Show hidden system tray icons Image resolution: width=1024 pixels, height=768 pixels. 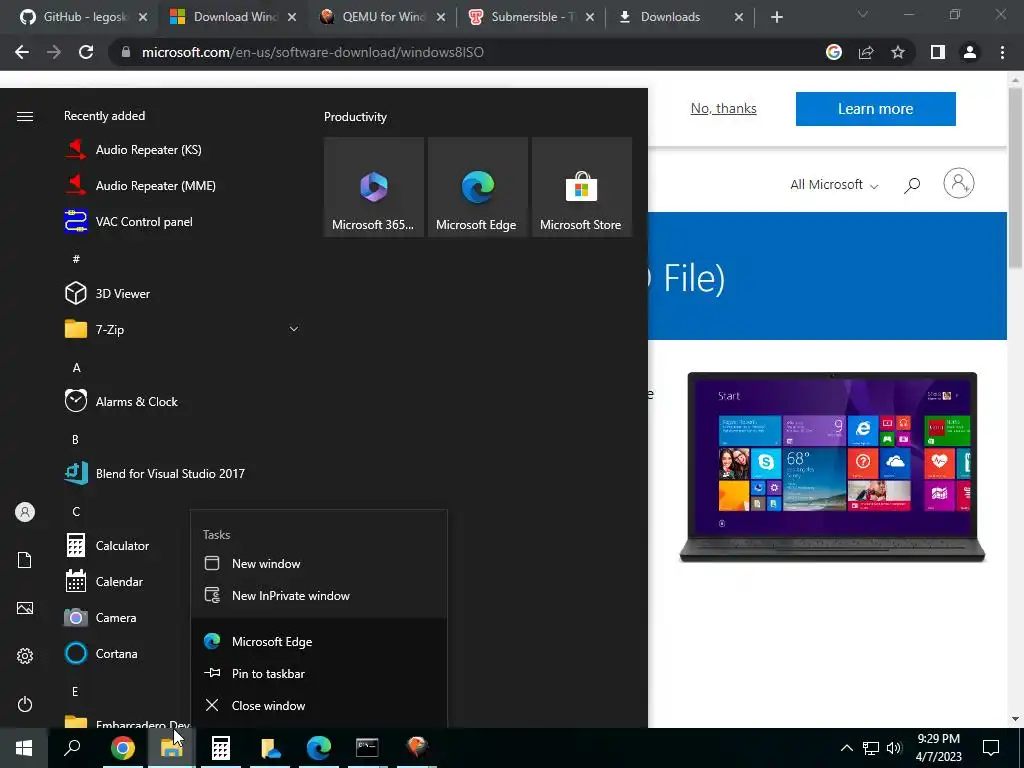pyautogui.click(x=846, y=748)
